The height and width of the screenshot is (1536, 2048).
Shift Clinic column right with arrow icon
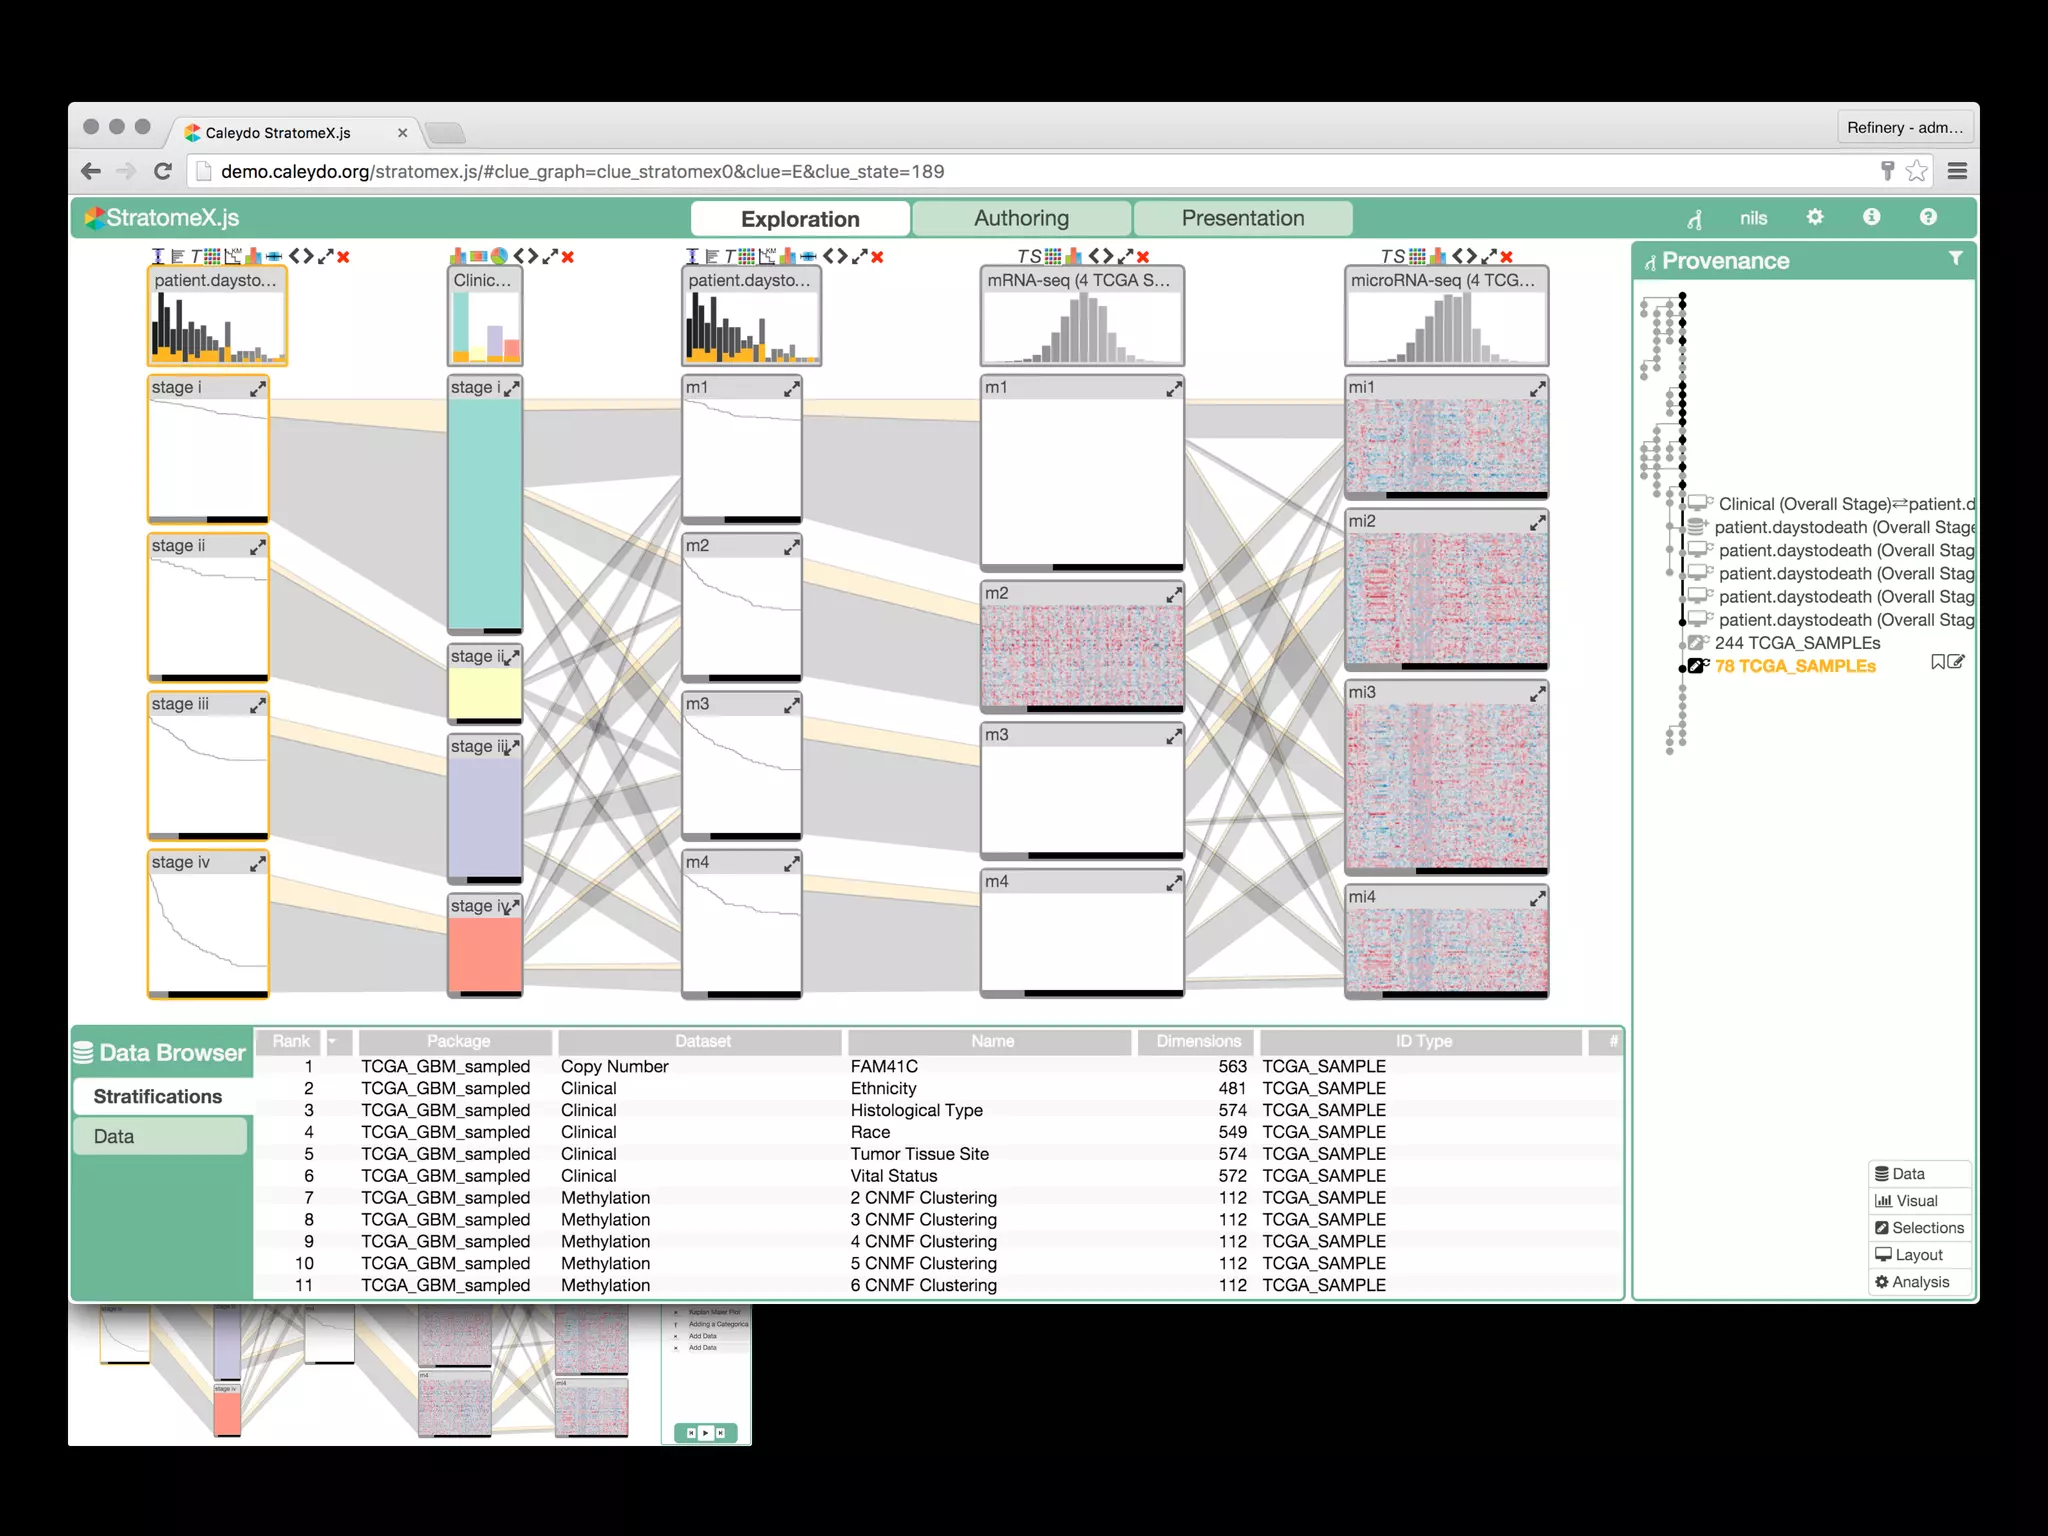533,256
